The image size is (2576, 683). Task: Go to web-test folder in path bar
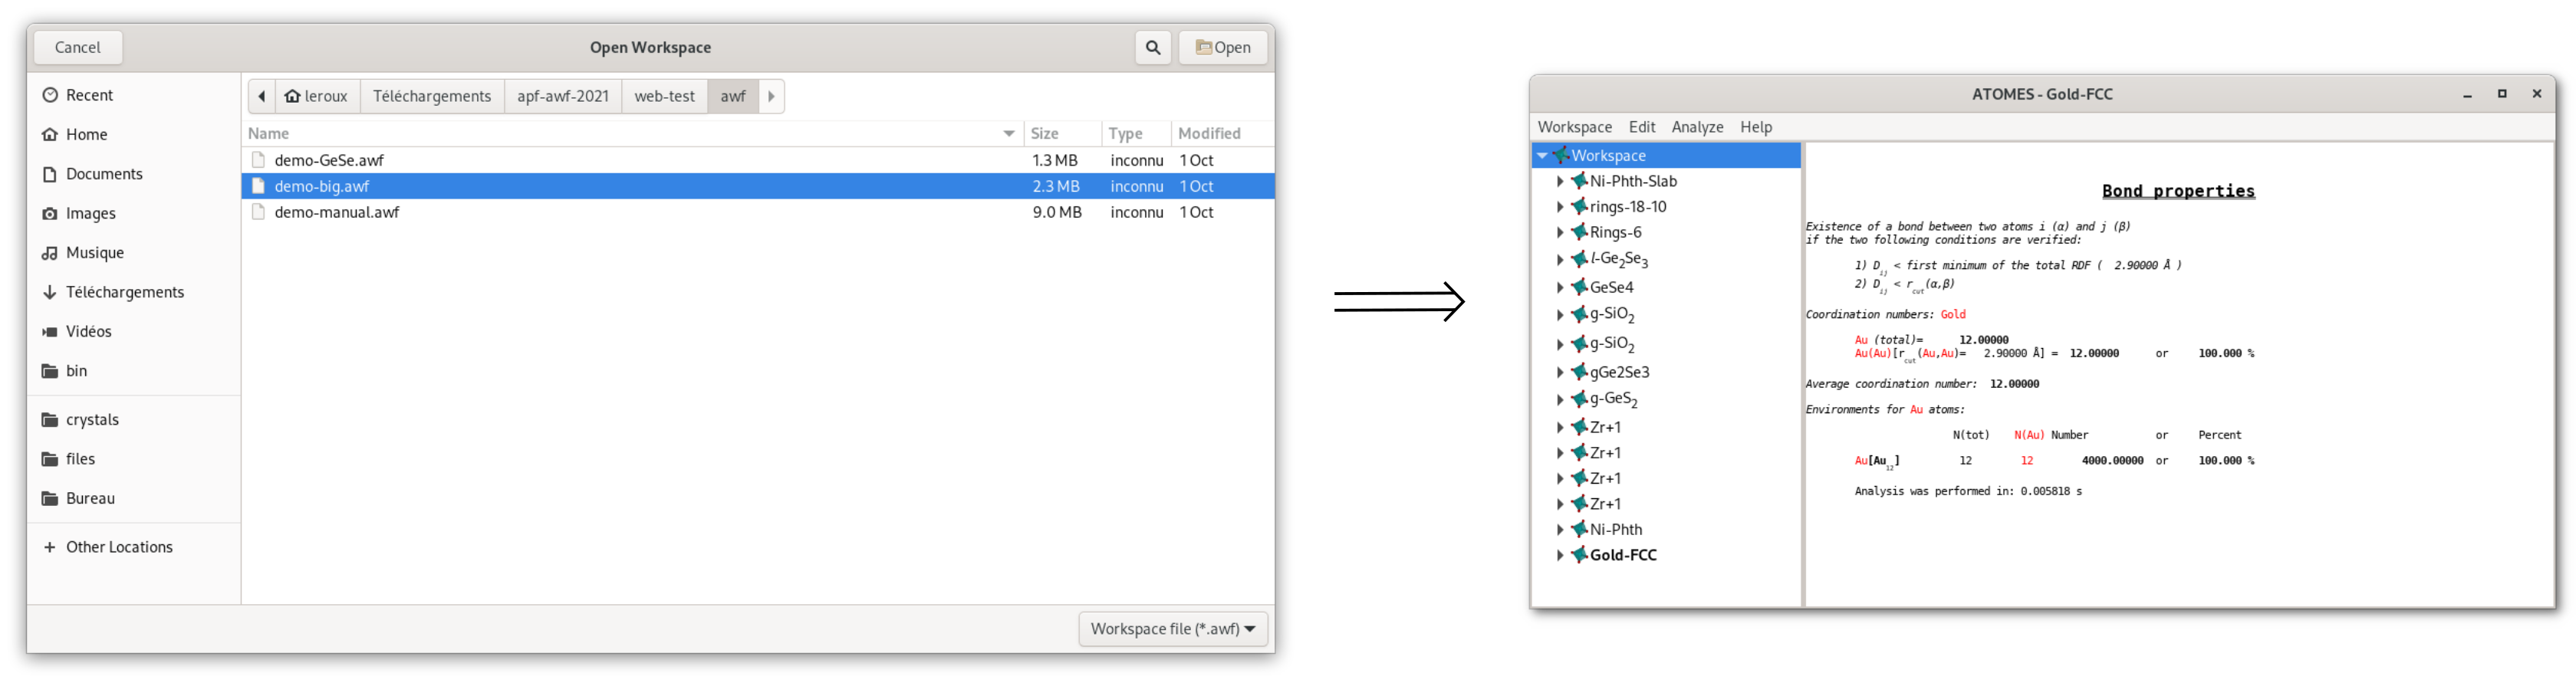664,97
